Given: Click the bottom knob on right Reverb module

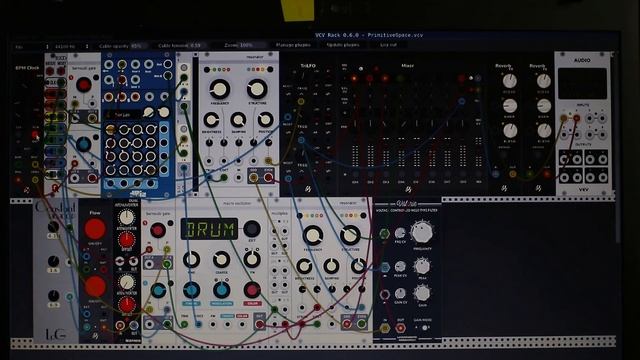Looking at the screenshot, I should coord(544,131).
